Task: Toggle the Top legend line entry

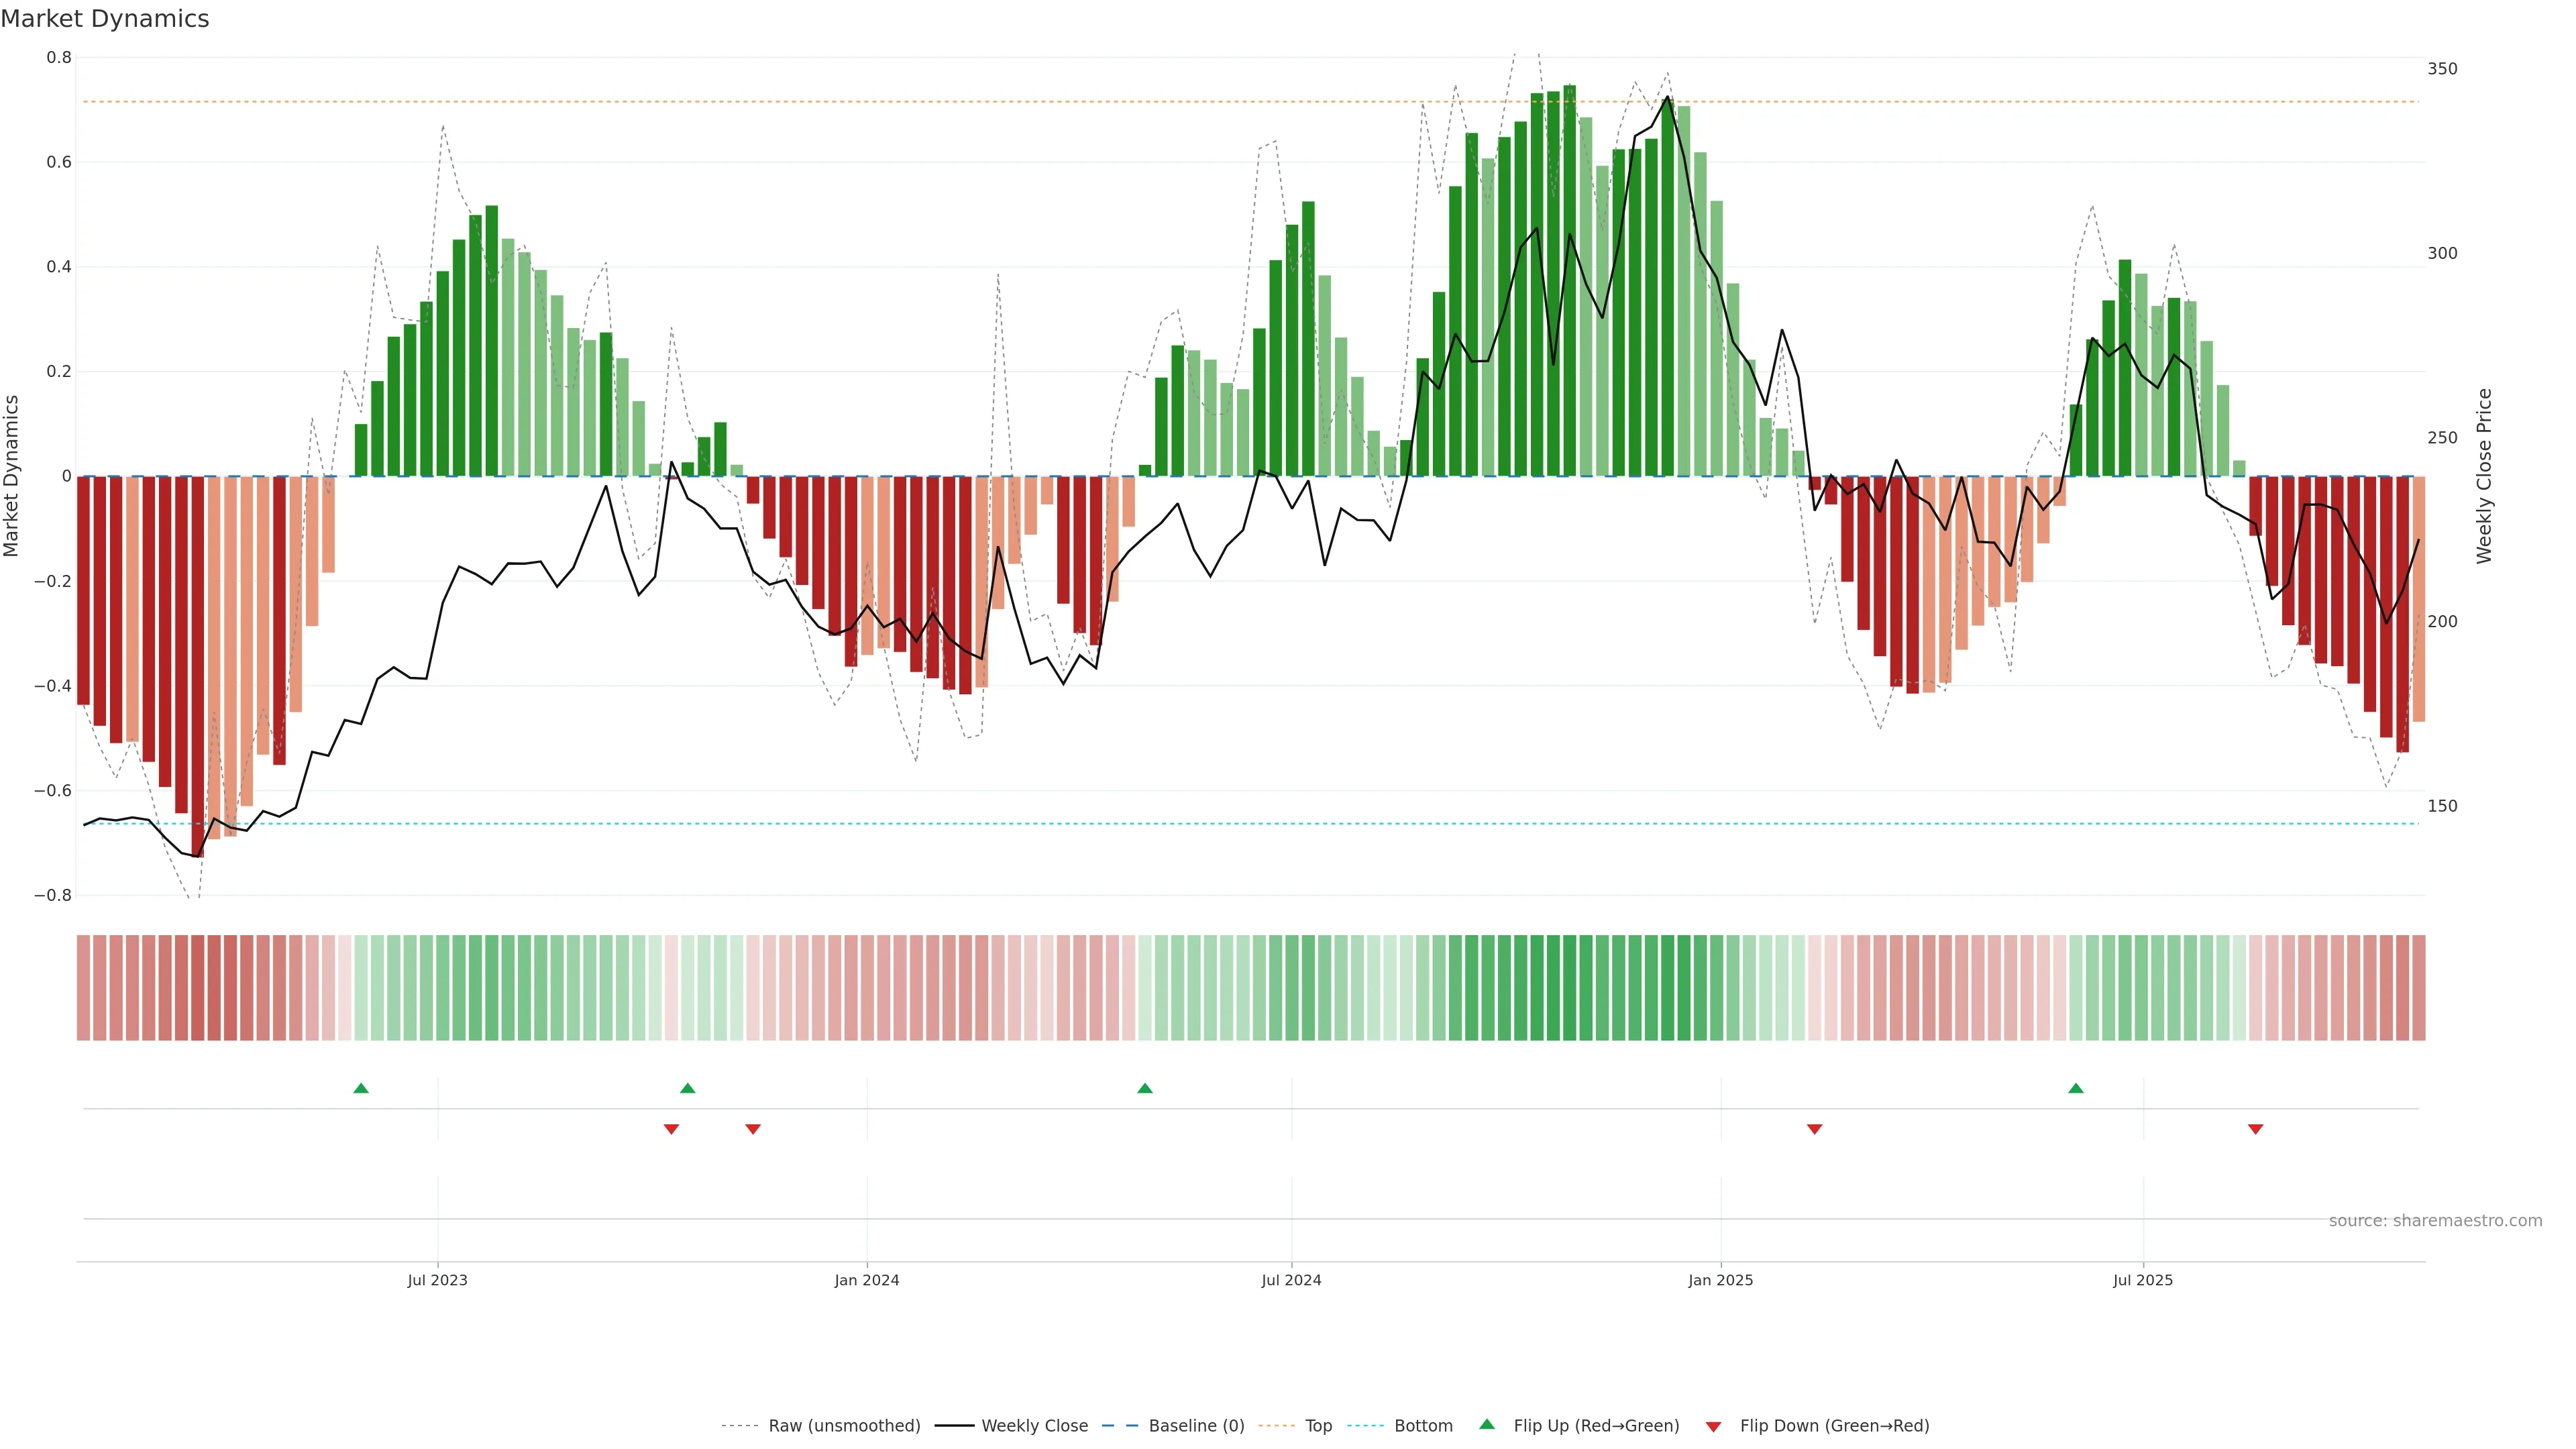Action: point(1318,1425)
